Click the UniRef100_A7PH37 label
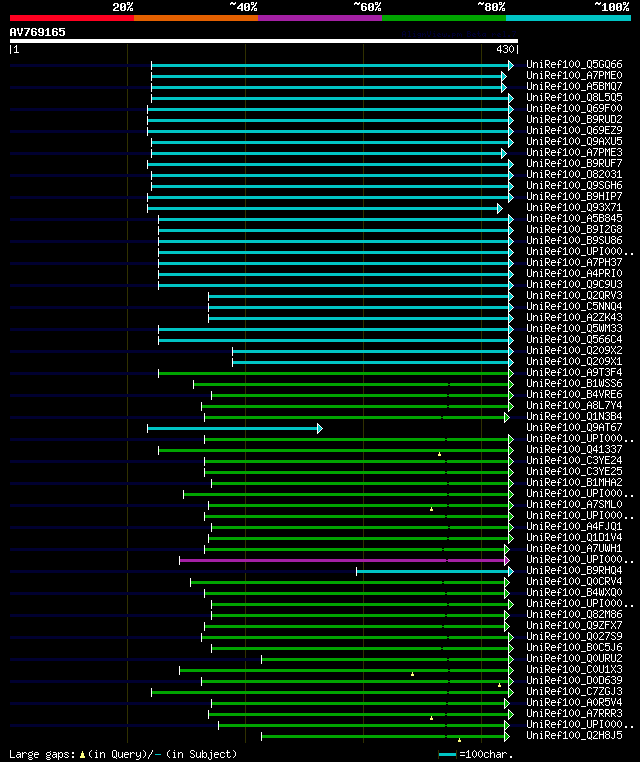Image resolution: width=640 pixels, height=762 pixels. (574, 262)
